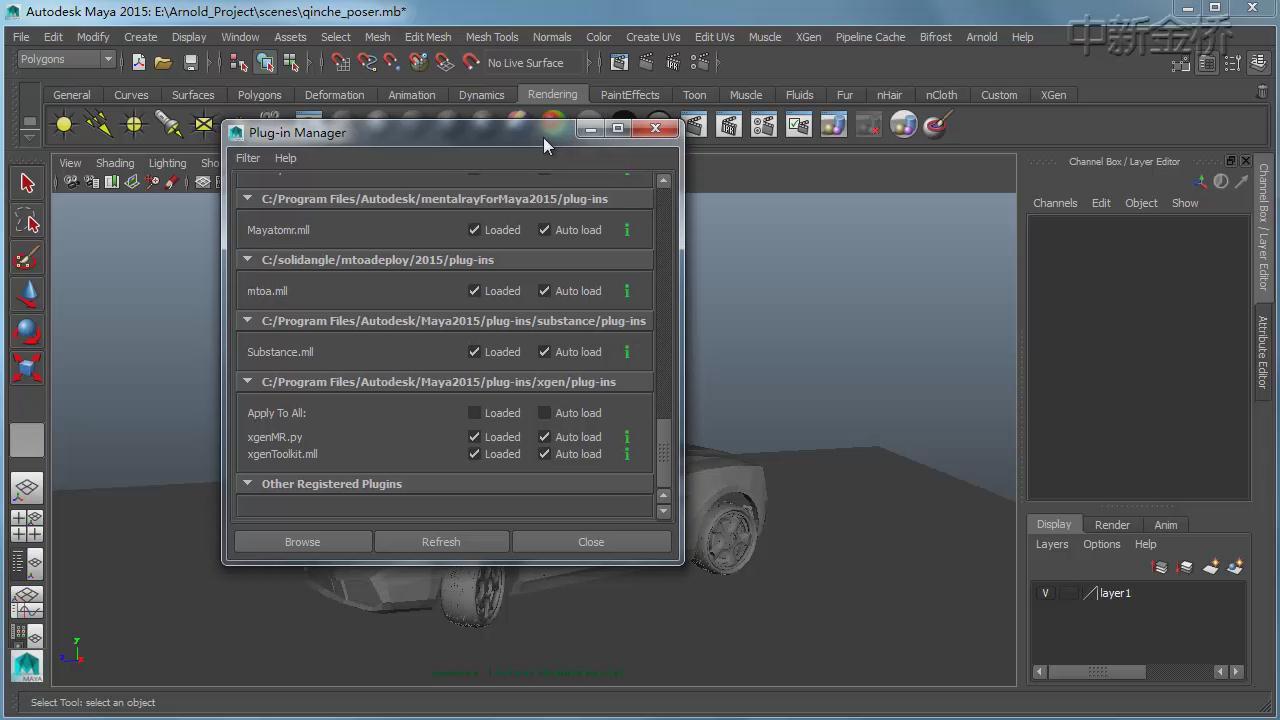Open Attribute Editor side tab
This screenshot has width=1280, height=720.
click(x=1263, y=352)
